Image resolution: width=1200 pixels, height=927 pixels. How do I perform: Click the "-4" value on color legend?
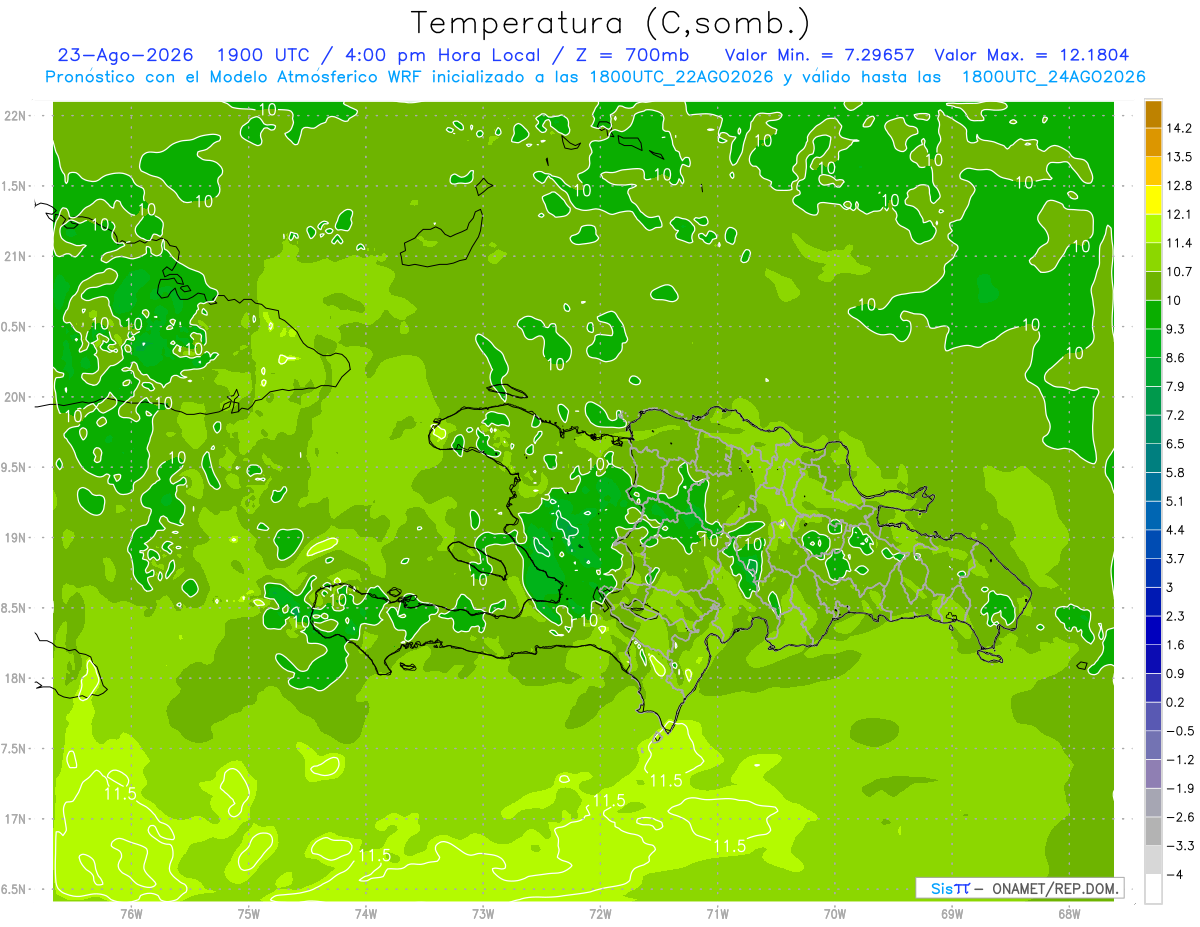(1174, 874)
